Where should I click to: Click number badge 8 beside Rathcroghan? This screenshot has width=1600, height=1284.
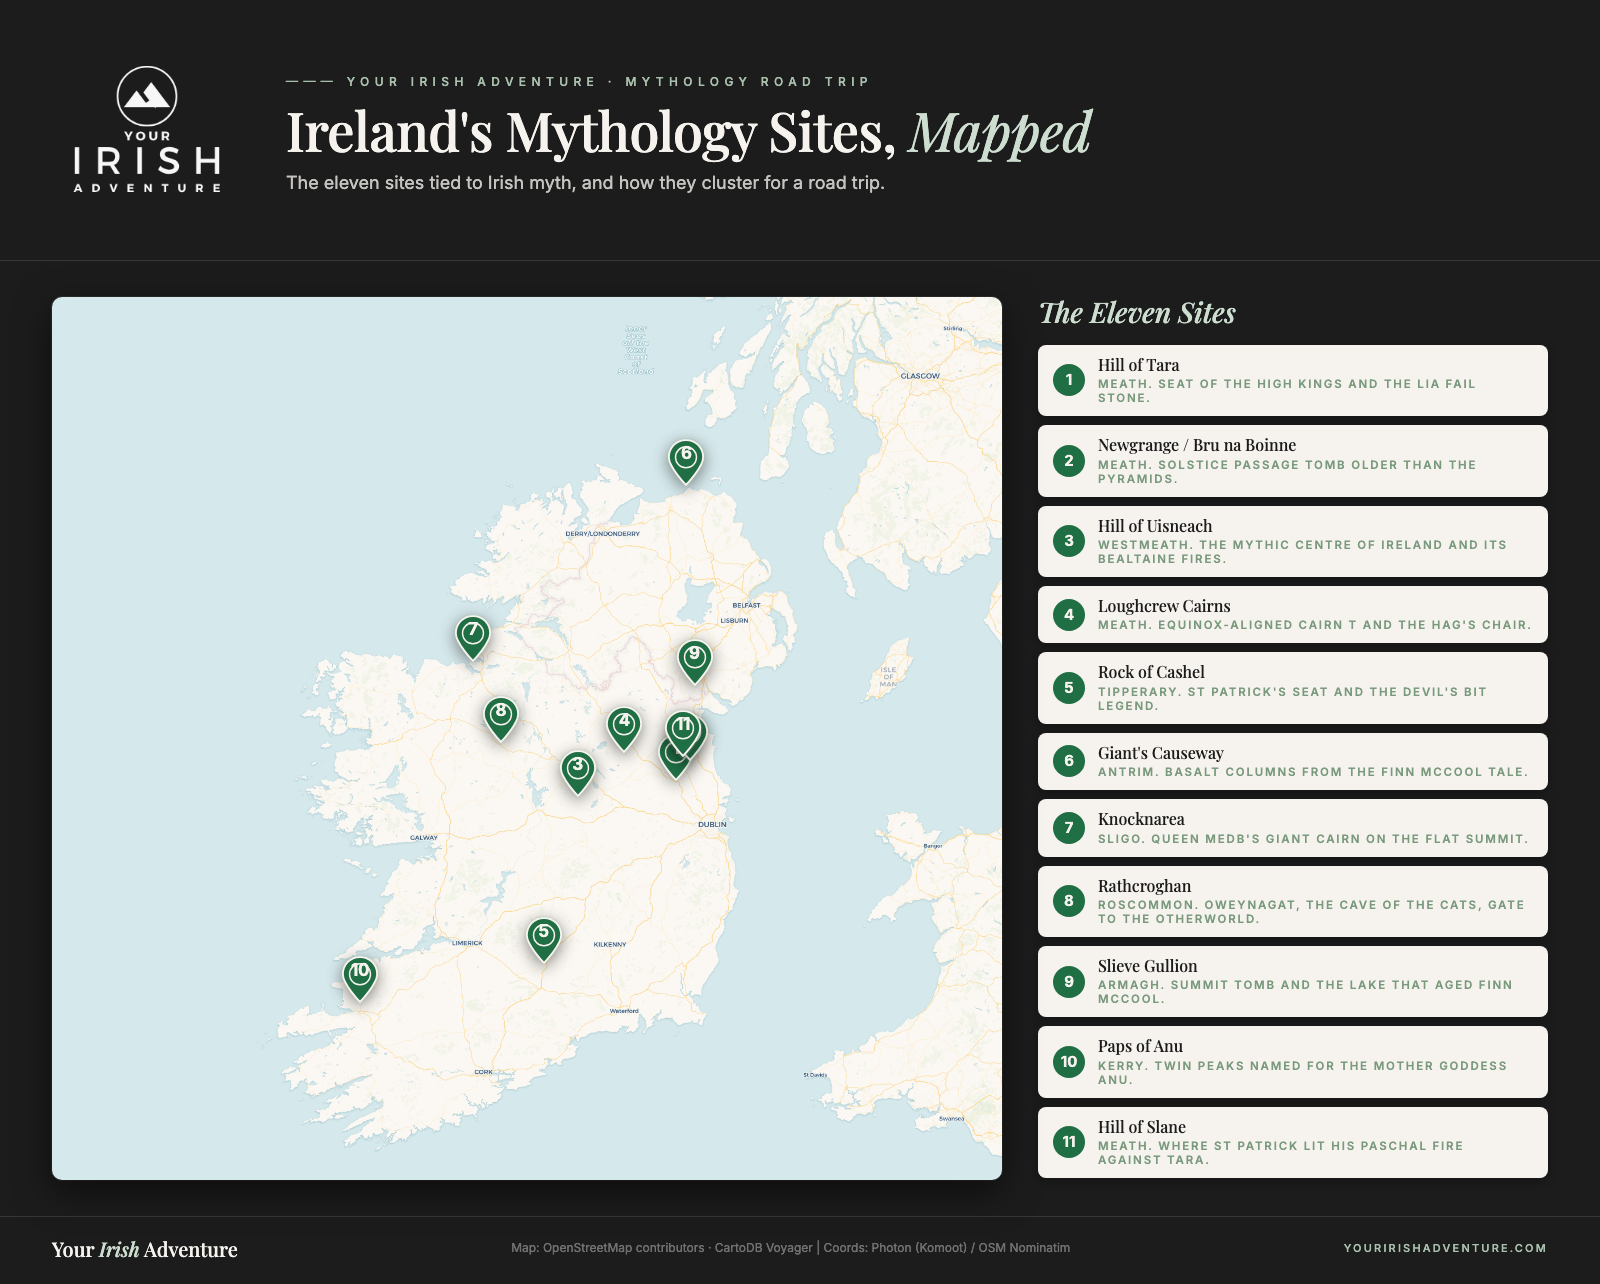click(1069, 901)
